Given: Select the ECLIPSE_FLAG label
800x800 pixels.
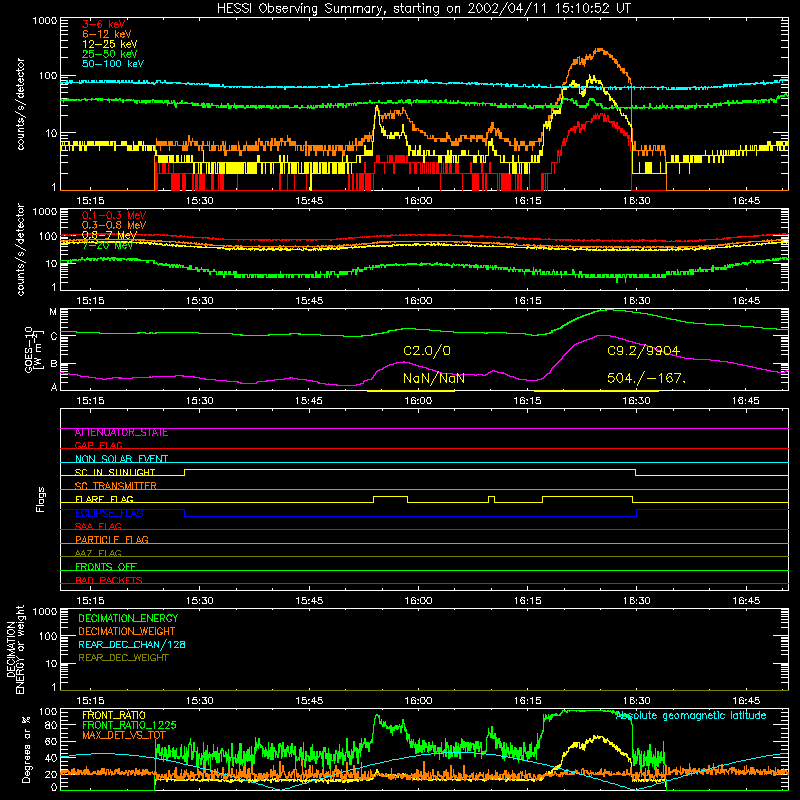Looking at the screenshot, I should point(109,513).
